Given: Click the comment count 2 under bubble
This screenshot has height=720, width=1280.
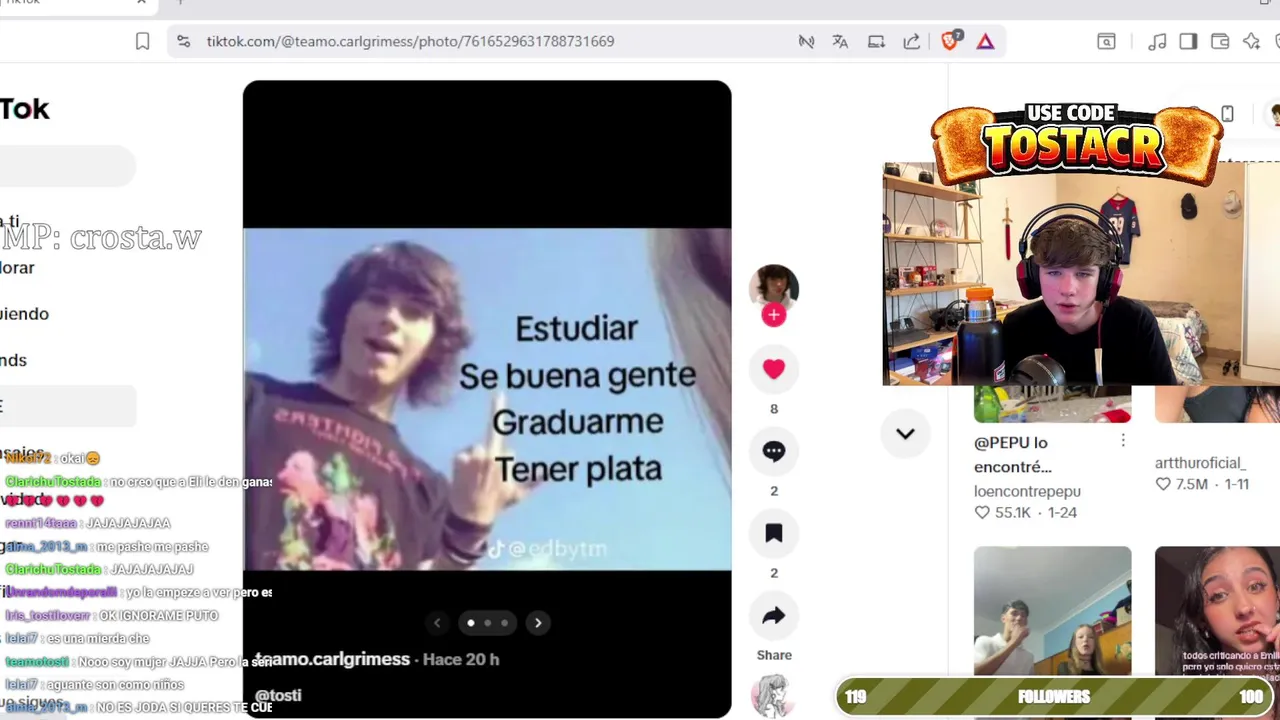Looking at the screenshot, I should coord(774,491).
